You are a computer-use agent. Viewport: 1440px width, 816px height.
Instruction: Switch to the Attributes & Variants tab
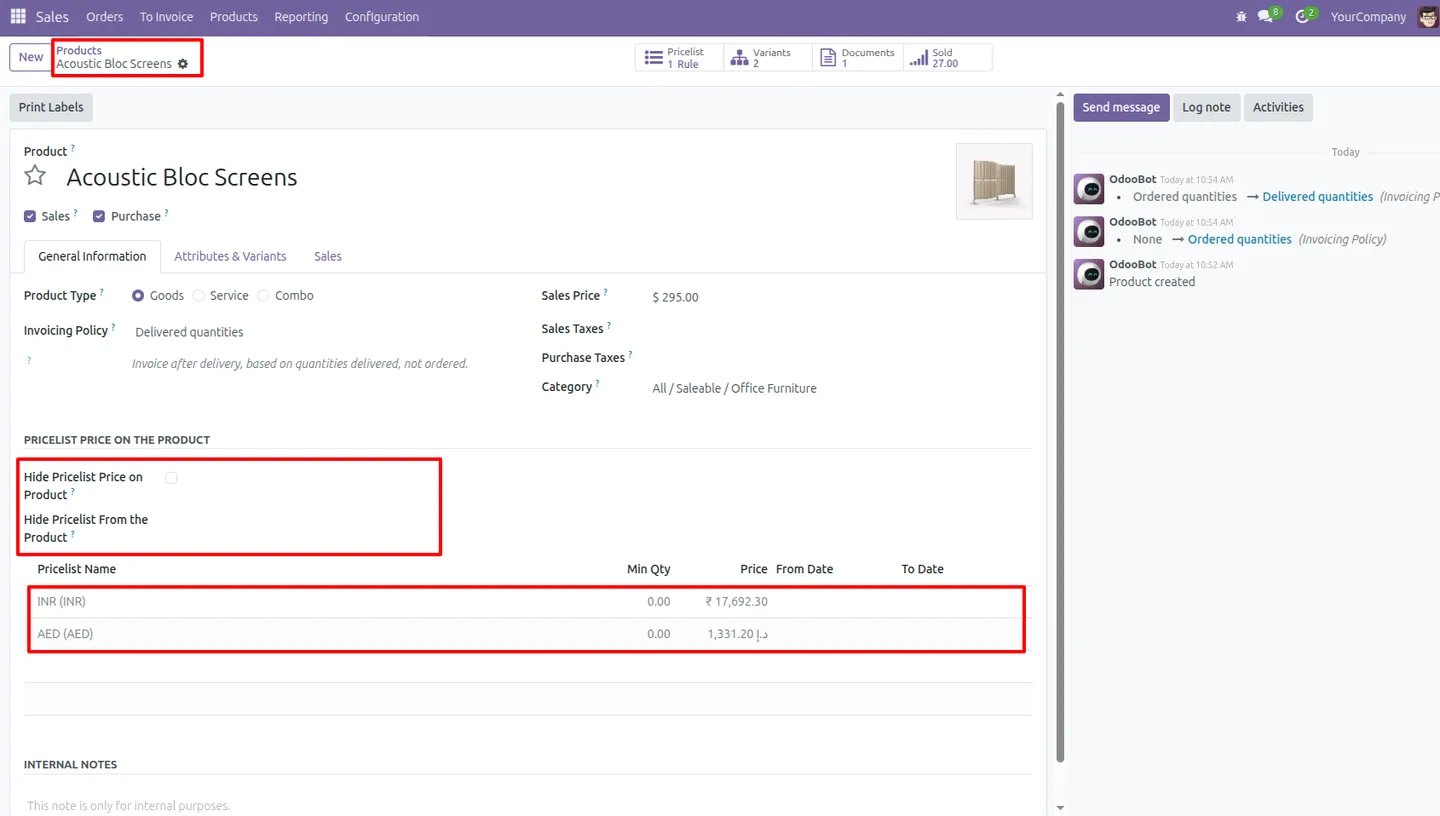(x=230, y=256)
